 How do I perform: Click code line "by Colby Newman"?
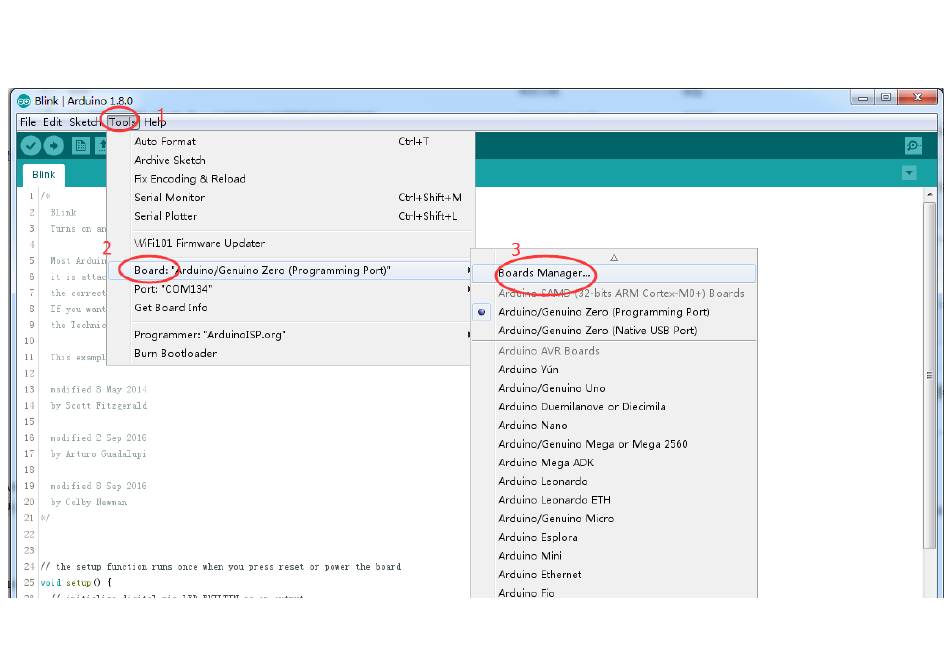point(89,502)
